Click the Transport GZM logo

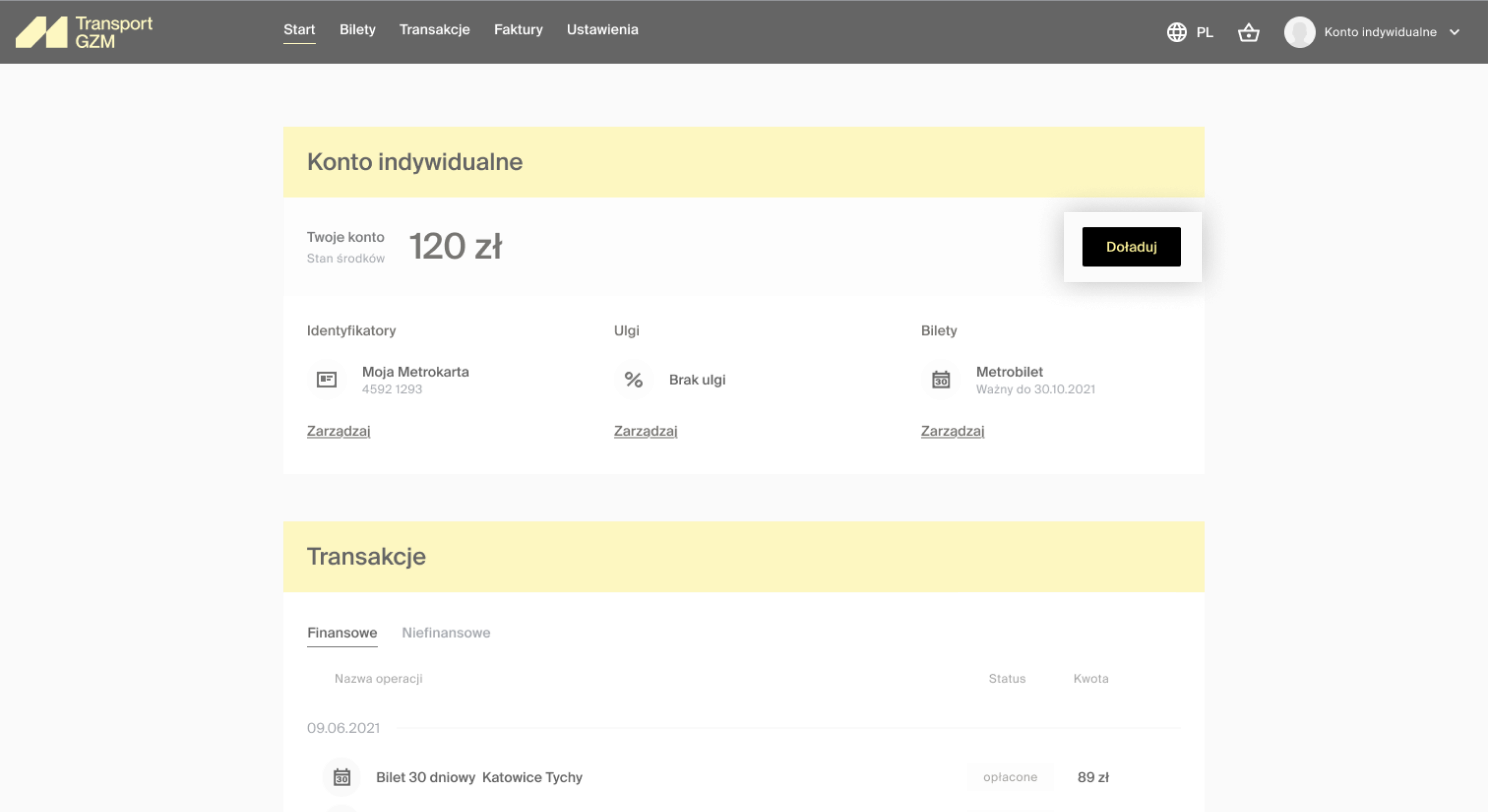(84, 32)
